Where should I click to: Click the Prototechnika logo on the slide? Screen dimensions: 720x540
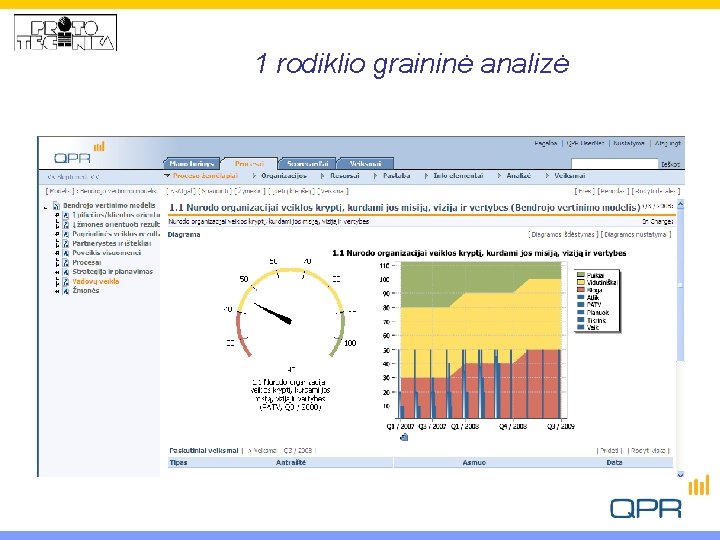click(x=65, y=32)
